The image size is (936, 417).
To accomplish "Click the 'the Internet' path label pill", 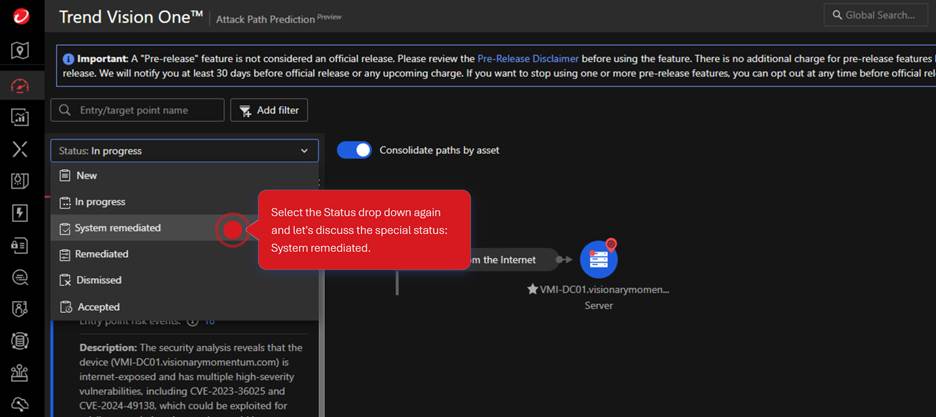I will [513, 260].
